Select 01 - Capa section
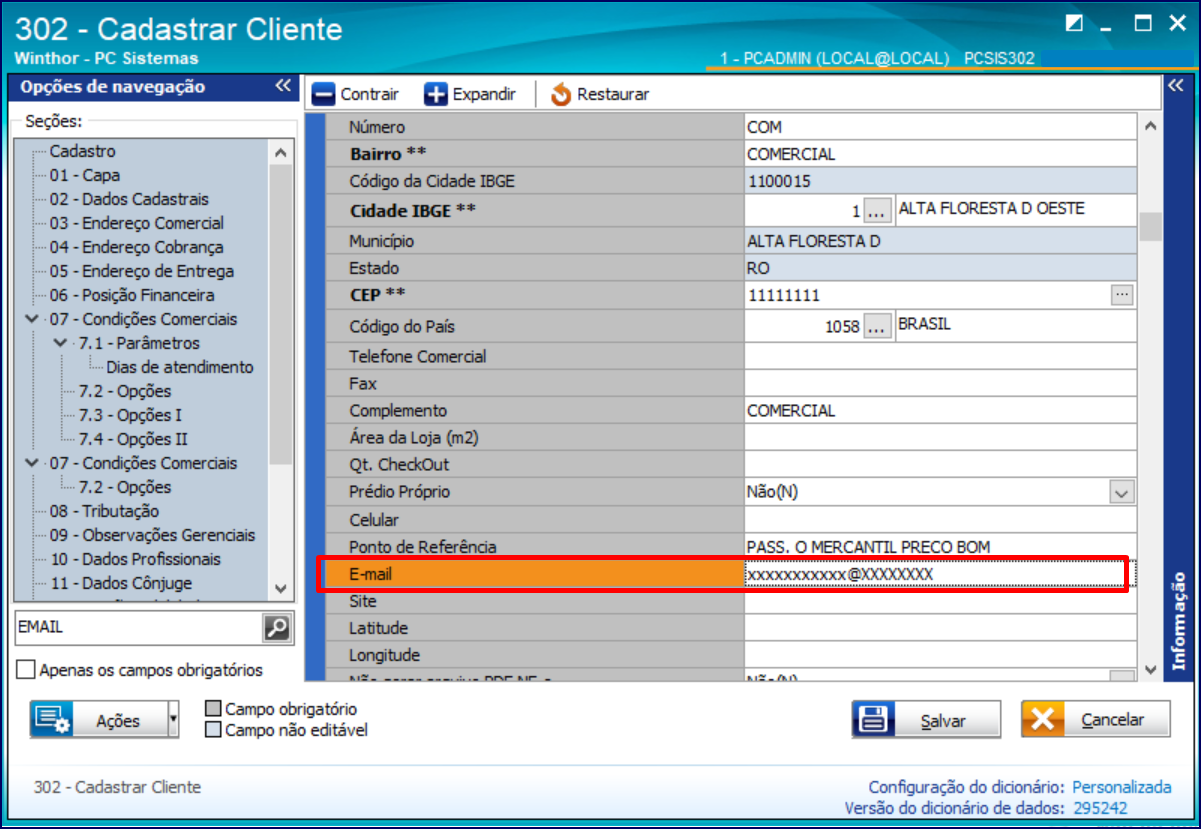The image size is (1201, 829). click(85, 175)
